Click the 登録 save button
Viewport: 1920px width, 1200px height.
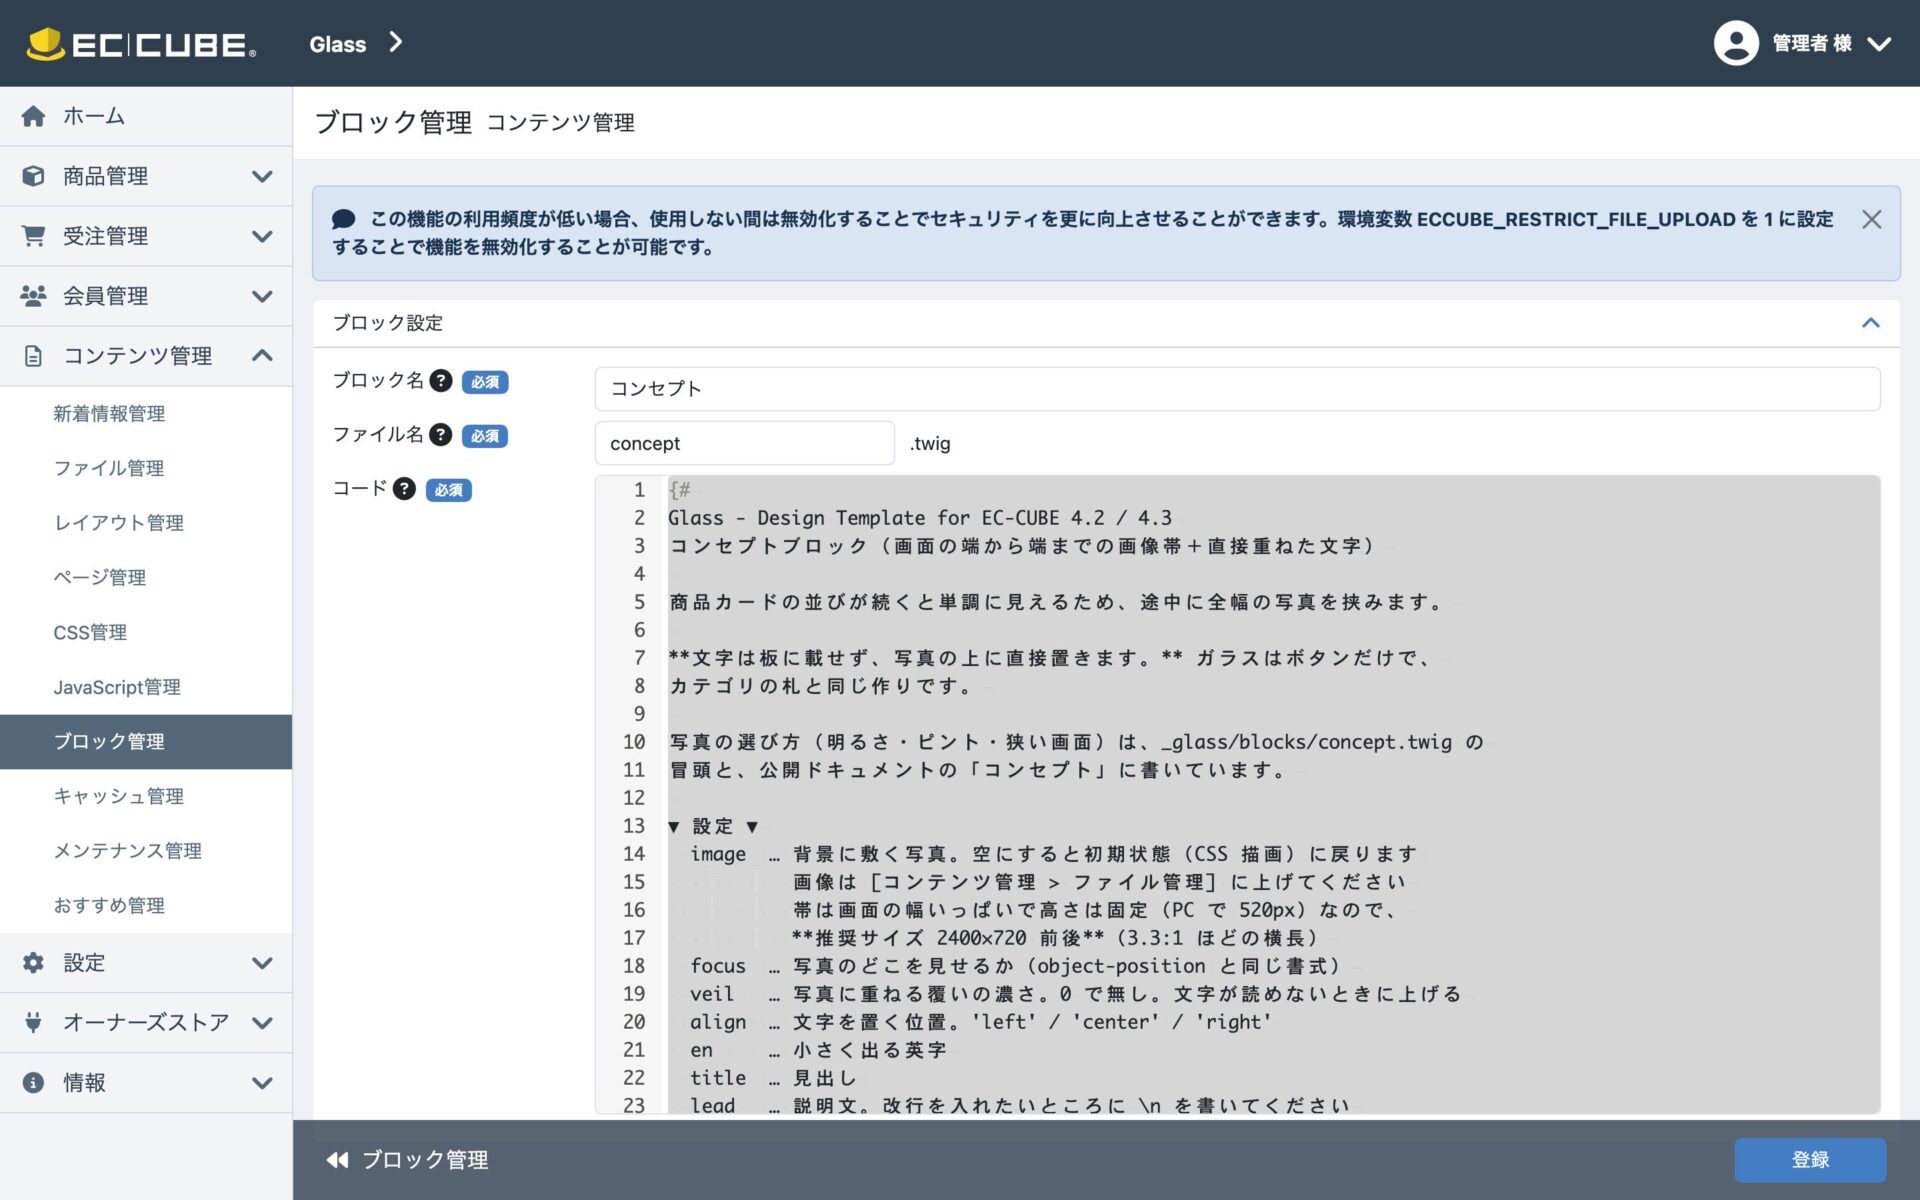tap(1810, 1160)
